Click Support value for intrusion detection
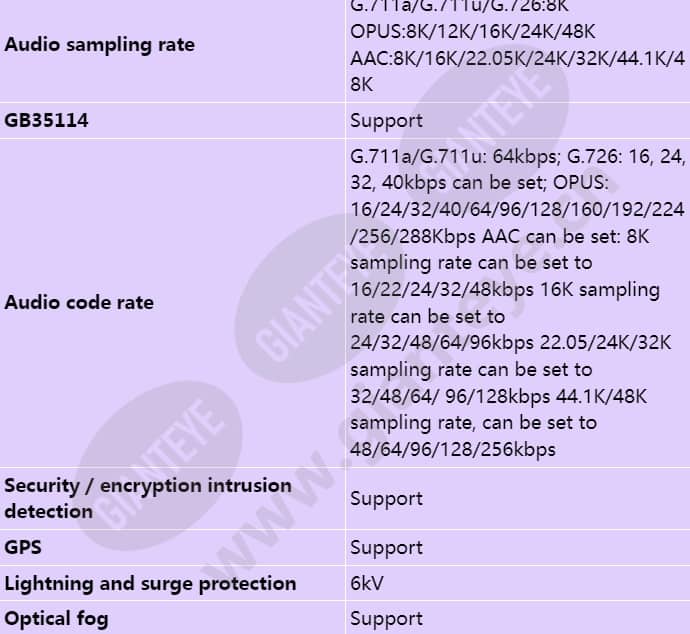Image resolution: width=690 pixels, height=634 pixels. (386, 499)
